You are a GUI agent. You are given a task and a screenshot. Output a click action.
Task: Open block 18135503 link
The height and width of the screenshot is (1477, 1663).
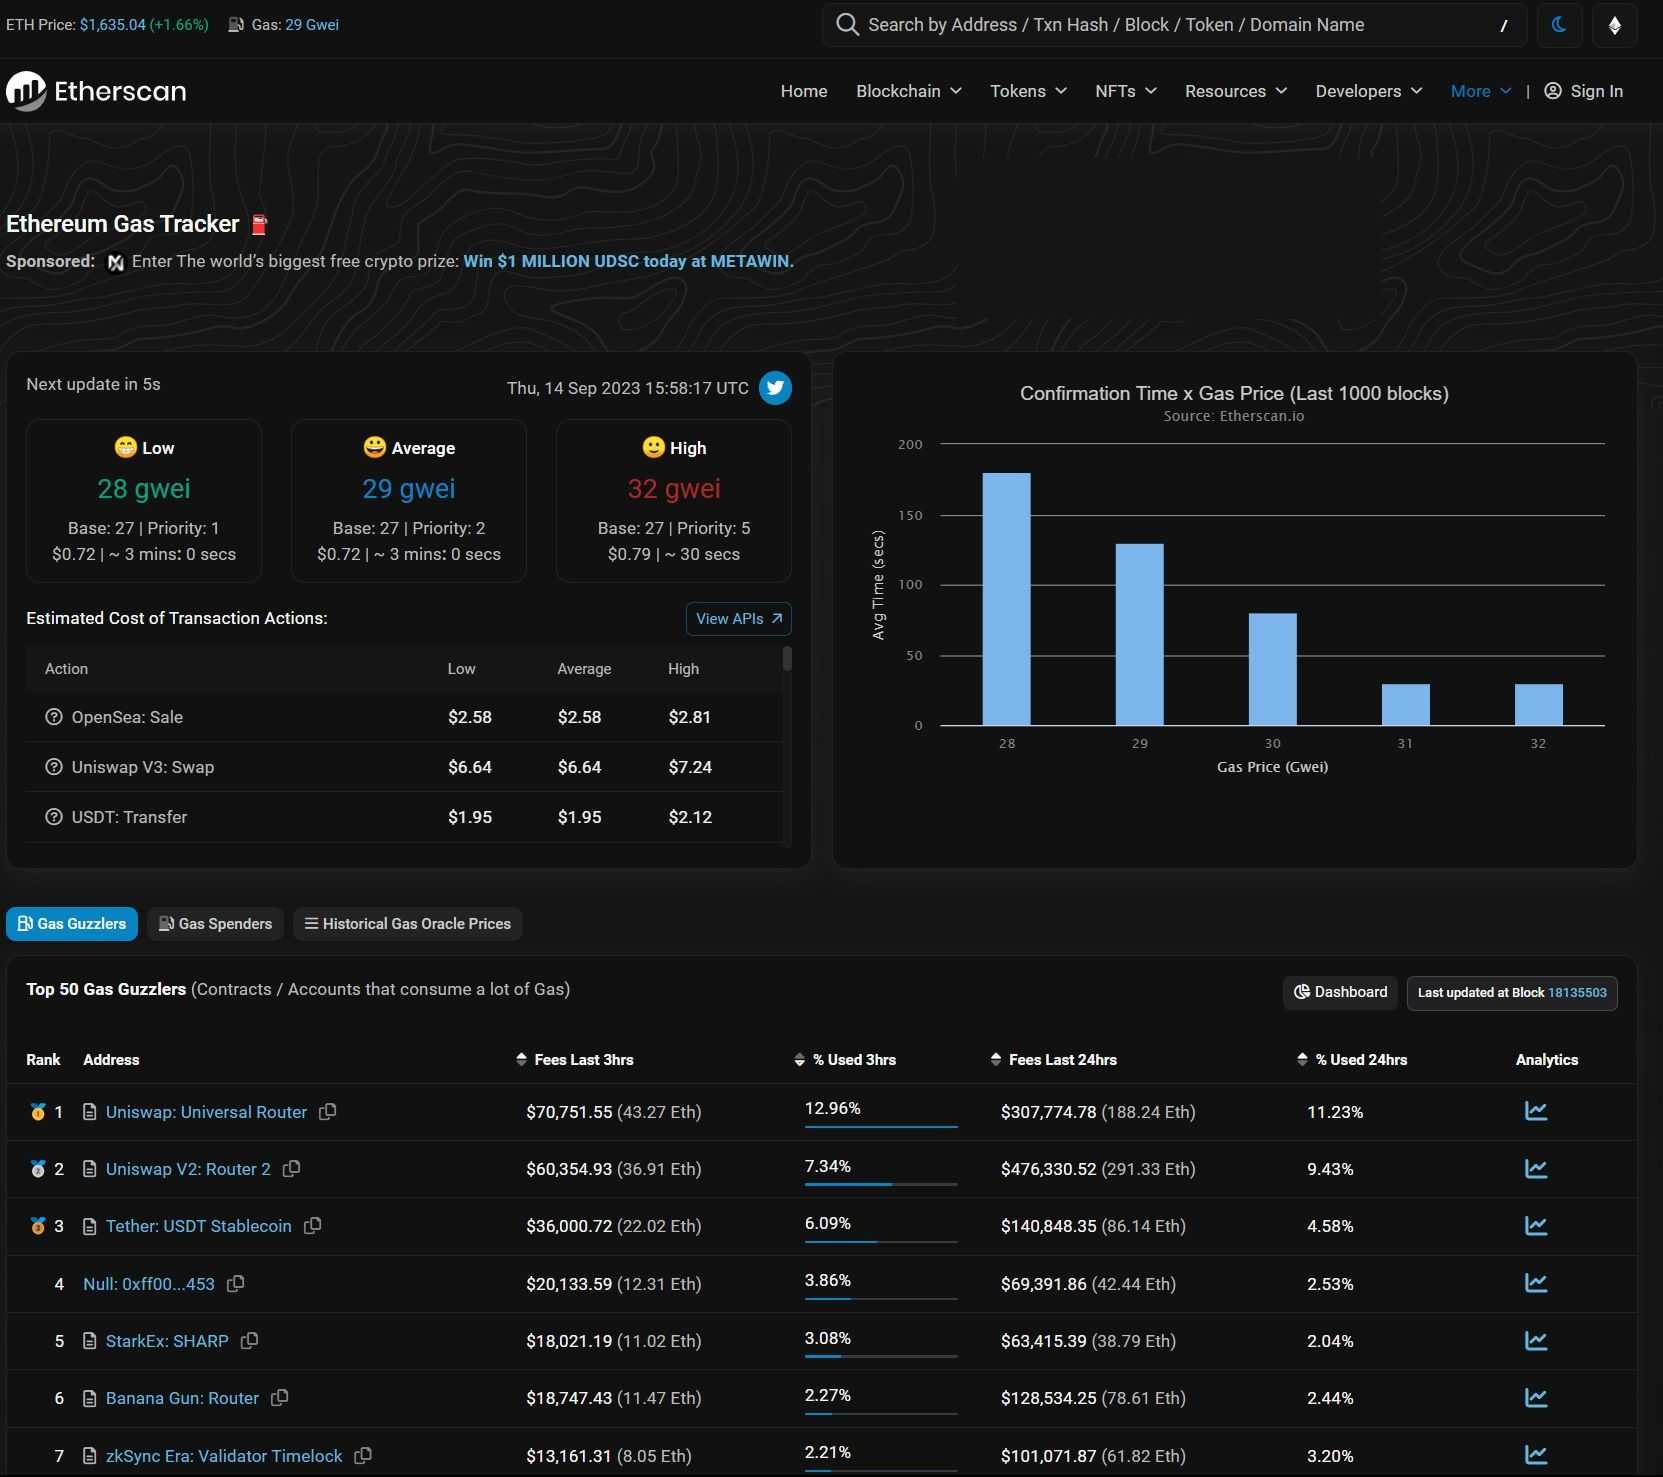tap(1575, 992)
